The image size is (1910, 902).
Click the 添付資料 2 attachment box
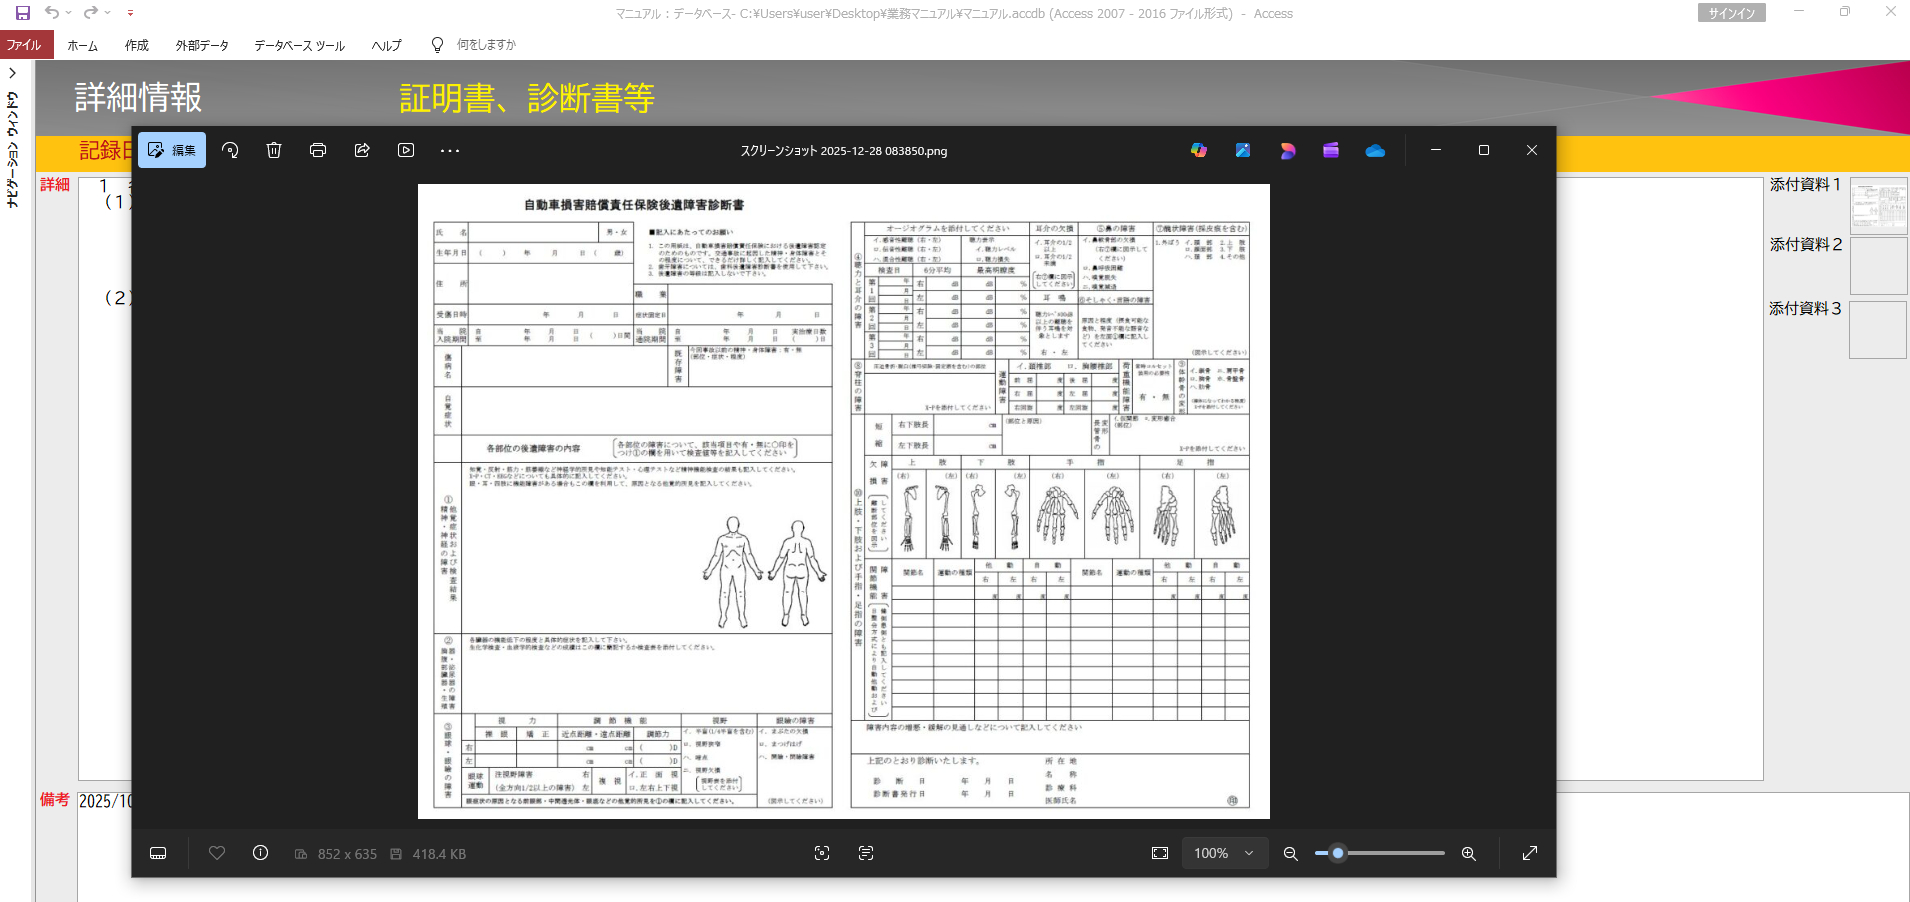(x=1878, y=265)
